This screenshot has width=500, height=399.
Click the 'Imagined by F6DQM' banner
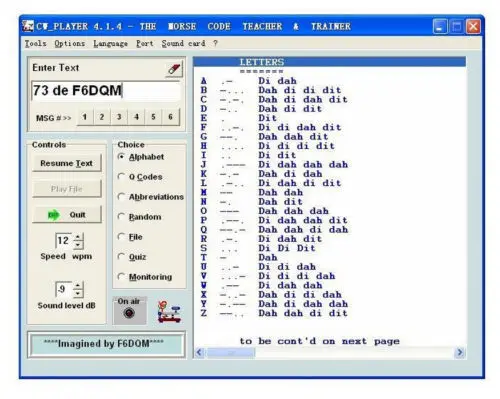pos(106,345)
